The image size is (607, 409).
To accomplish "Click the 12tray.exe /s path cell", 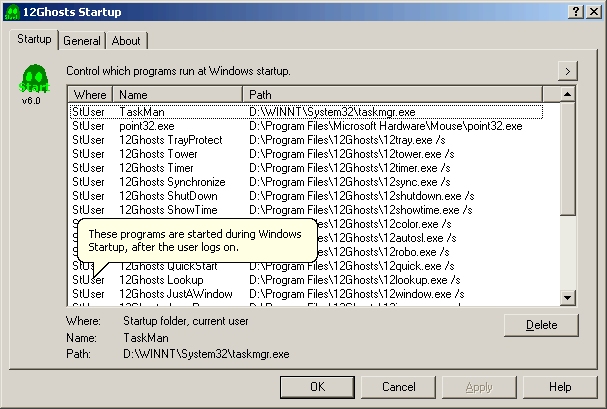I will tap(347, 140).
